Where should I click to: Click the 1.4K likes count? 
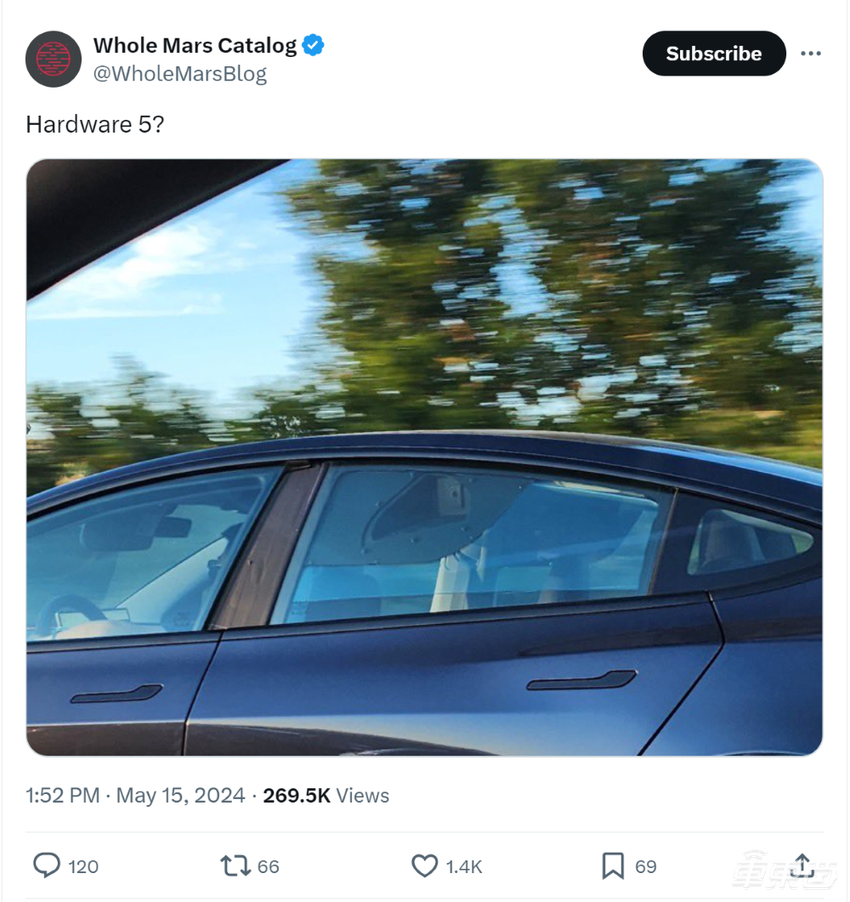click(464, 866)
